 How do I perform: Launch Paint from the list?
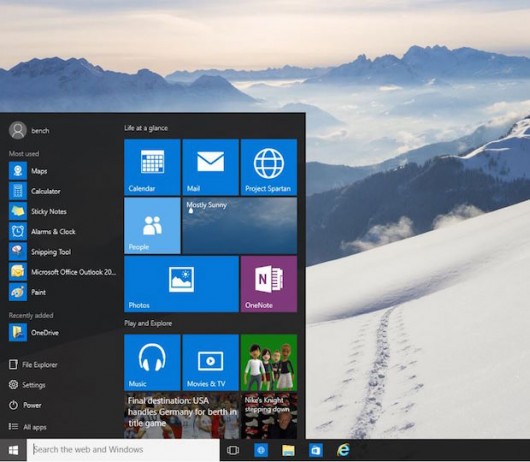pyautogui.click(x=18, y=292)
